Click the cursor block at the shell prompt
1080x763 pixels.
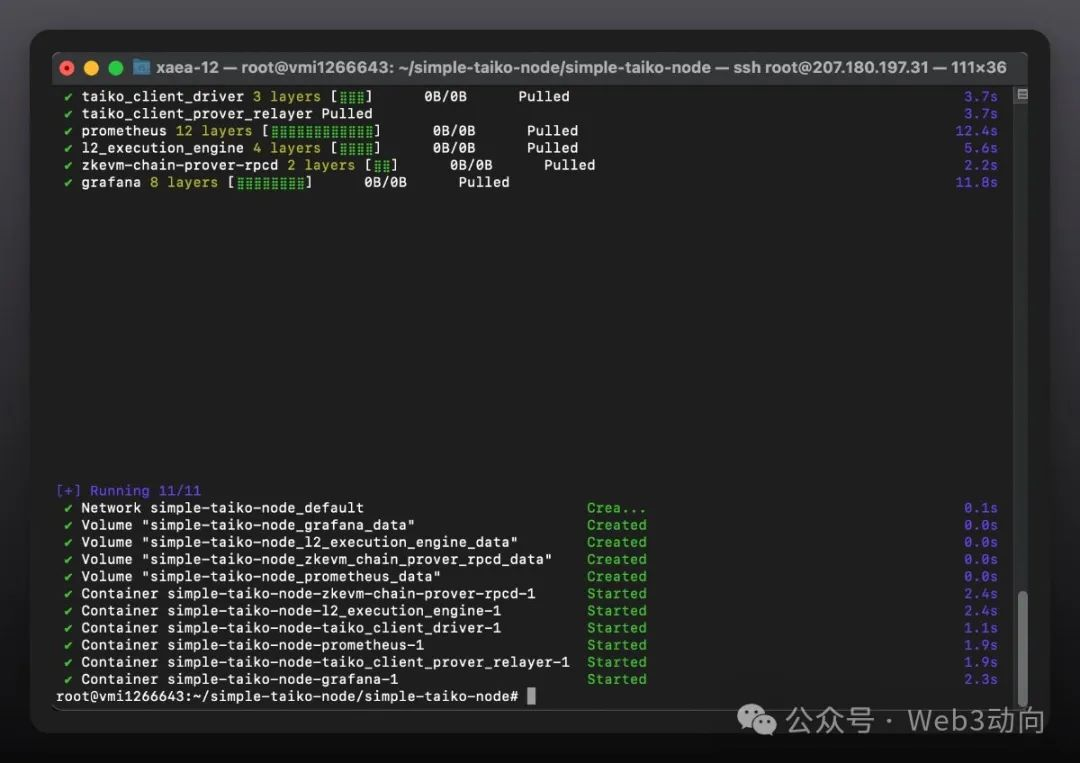pyautogui.click(x=531, y=696)
